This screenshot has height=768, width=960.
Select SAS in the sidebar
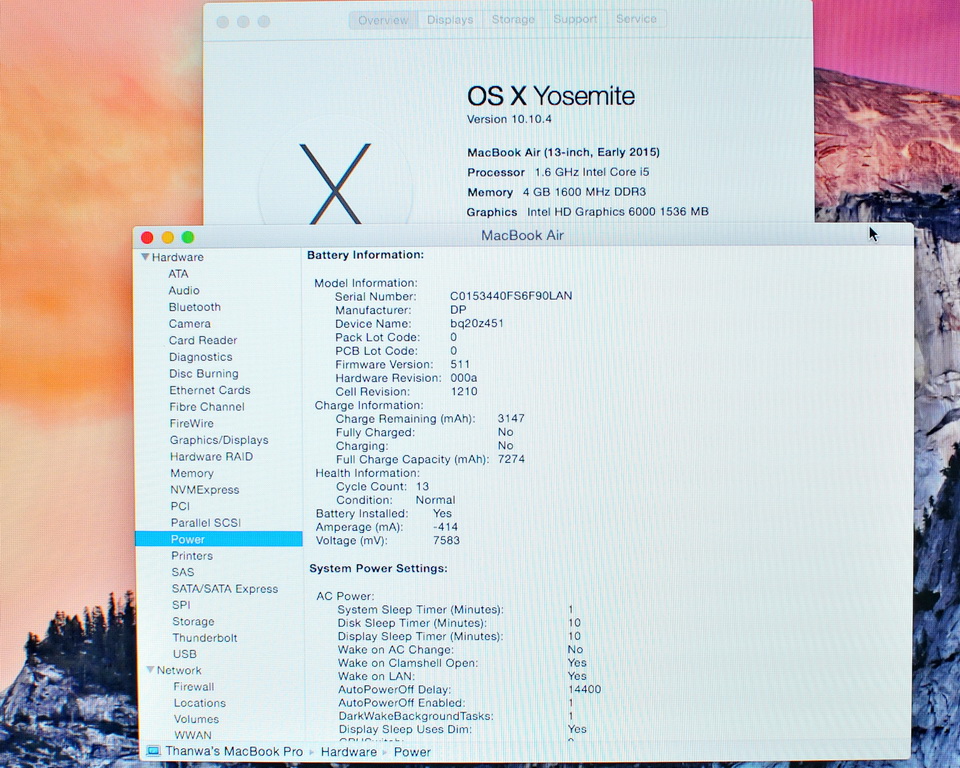pyautogui.click(x=182, y=572)
